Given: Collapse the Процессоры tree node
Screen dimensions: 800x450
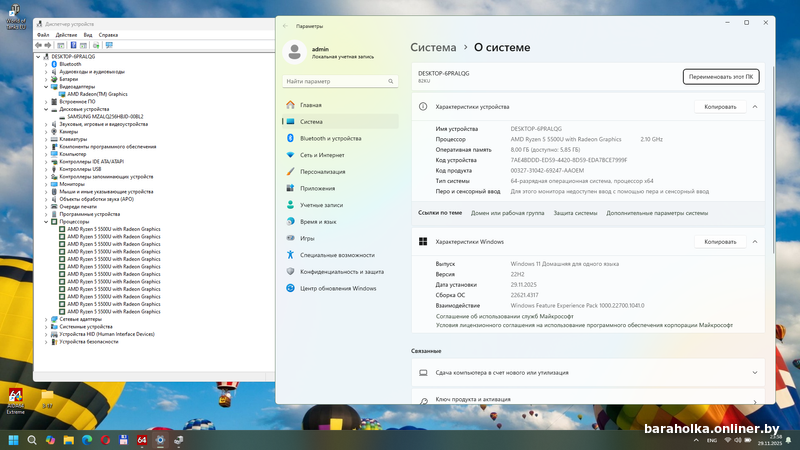Looking at the screenshot, I should coord(47,221).
